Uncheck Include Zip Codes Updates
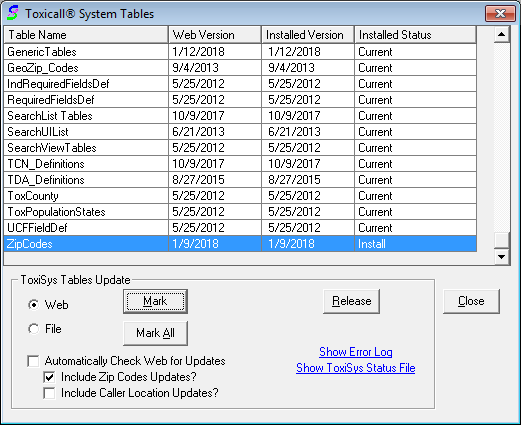The image size is (521, 425). click(x=49, y=377)
